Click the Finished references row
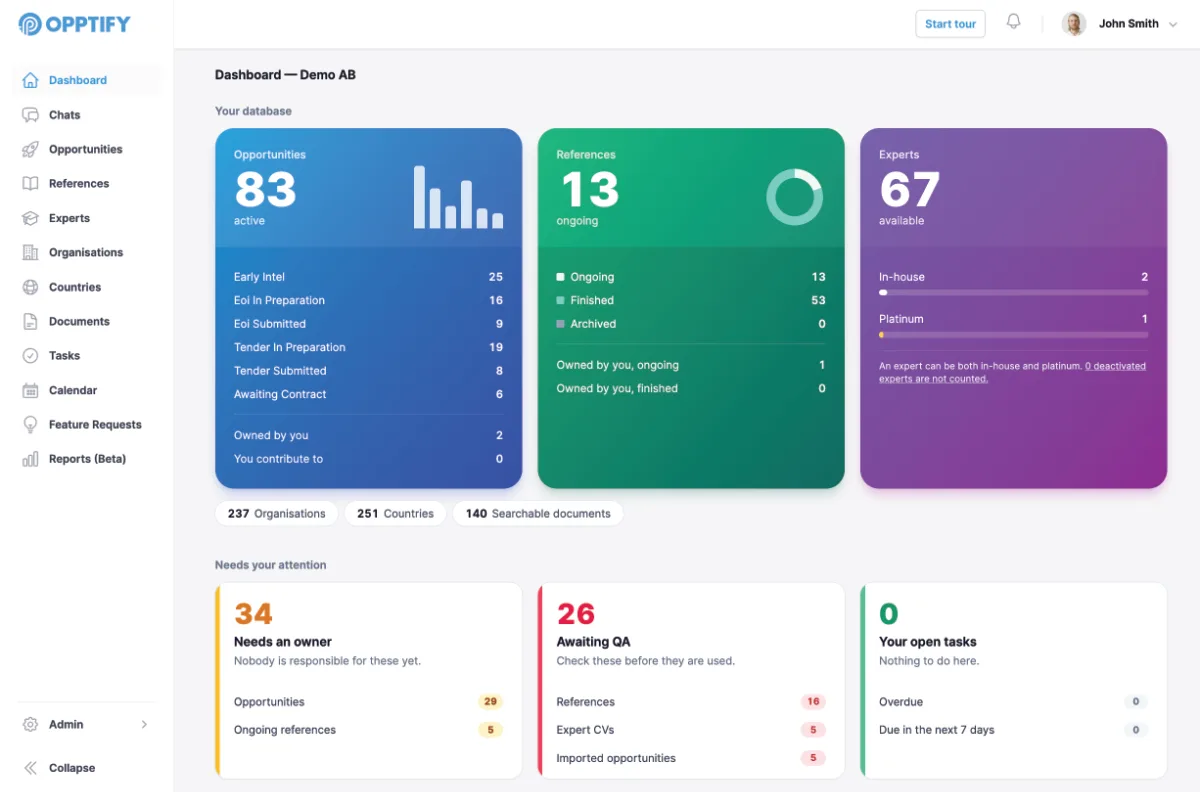The width and height of the screenshot is (1200, 792). (691, 300)
